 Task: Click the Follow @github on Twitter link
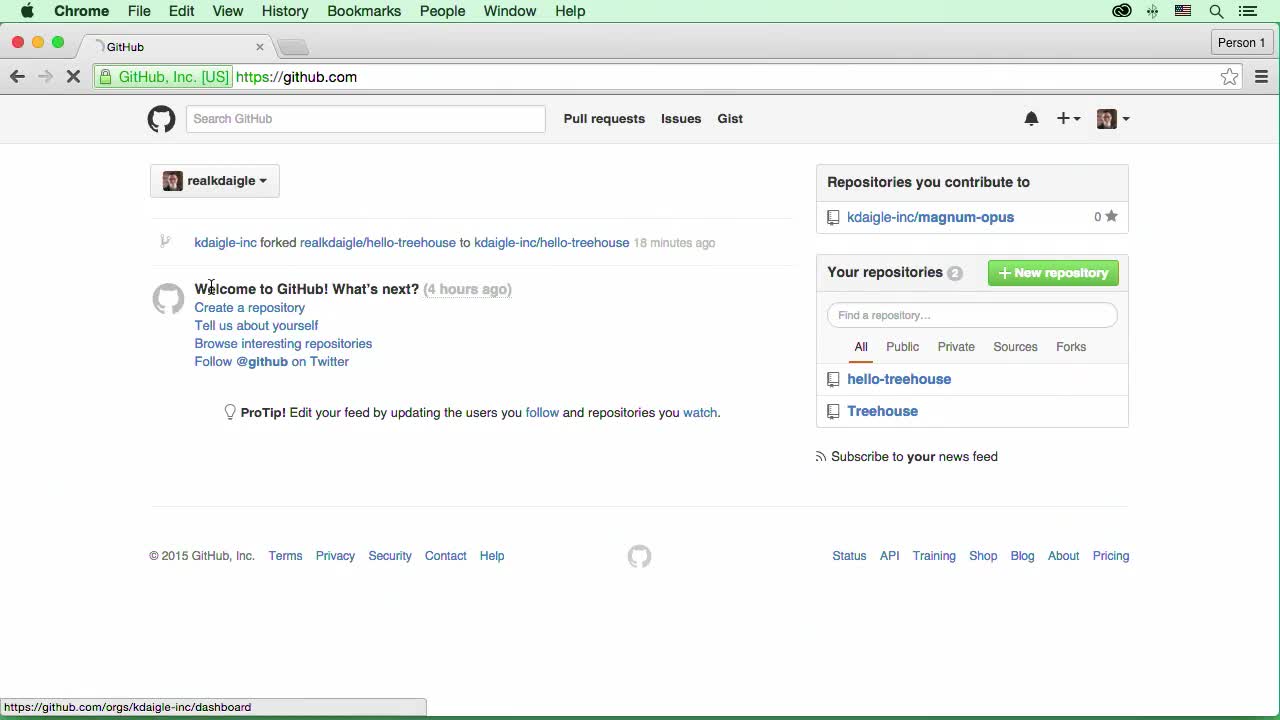[x=271, y=361]
